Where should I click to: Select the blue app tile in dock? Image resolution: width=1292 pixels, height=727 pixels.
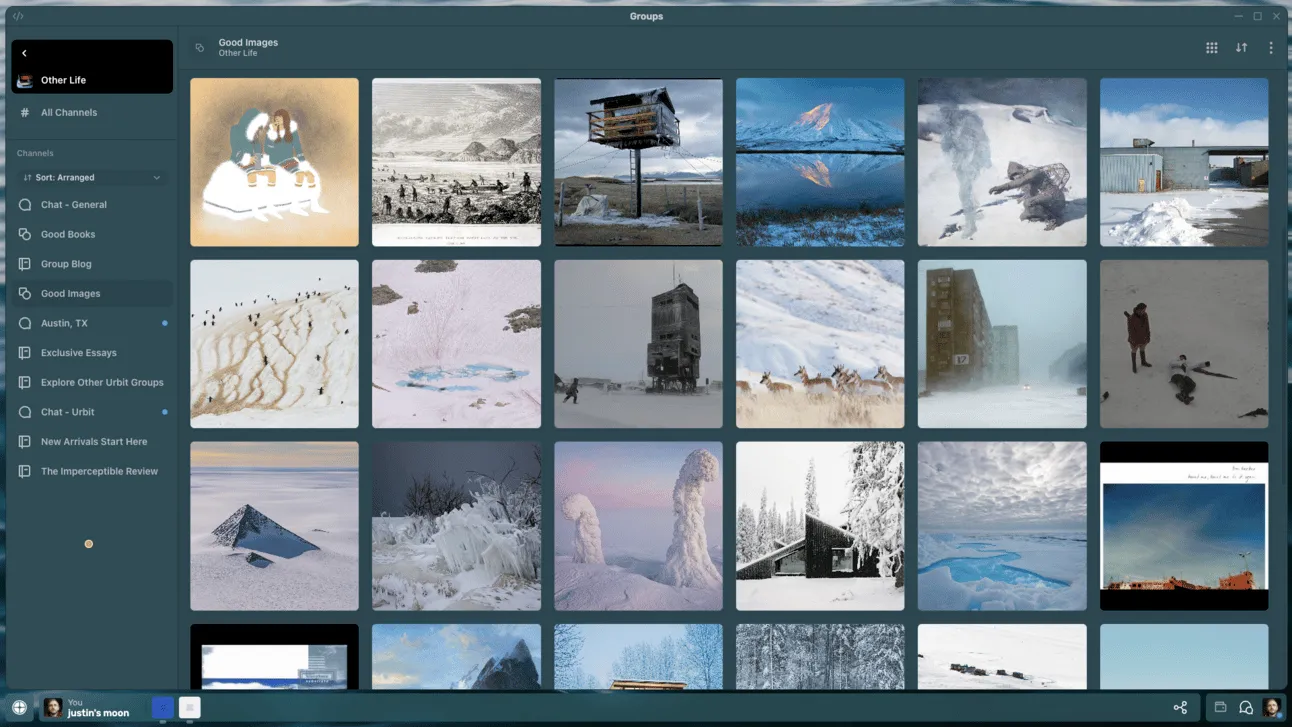[x=162, y=707]
